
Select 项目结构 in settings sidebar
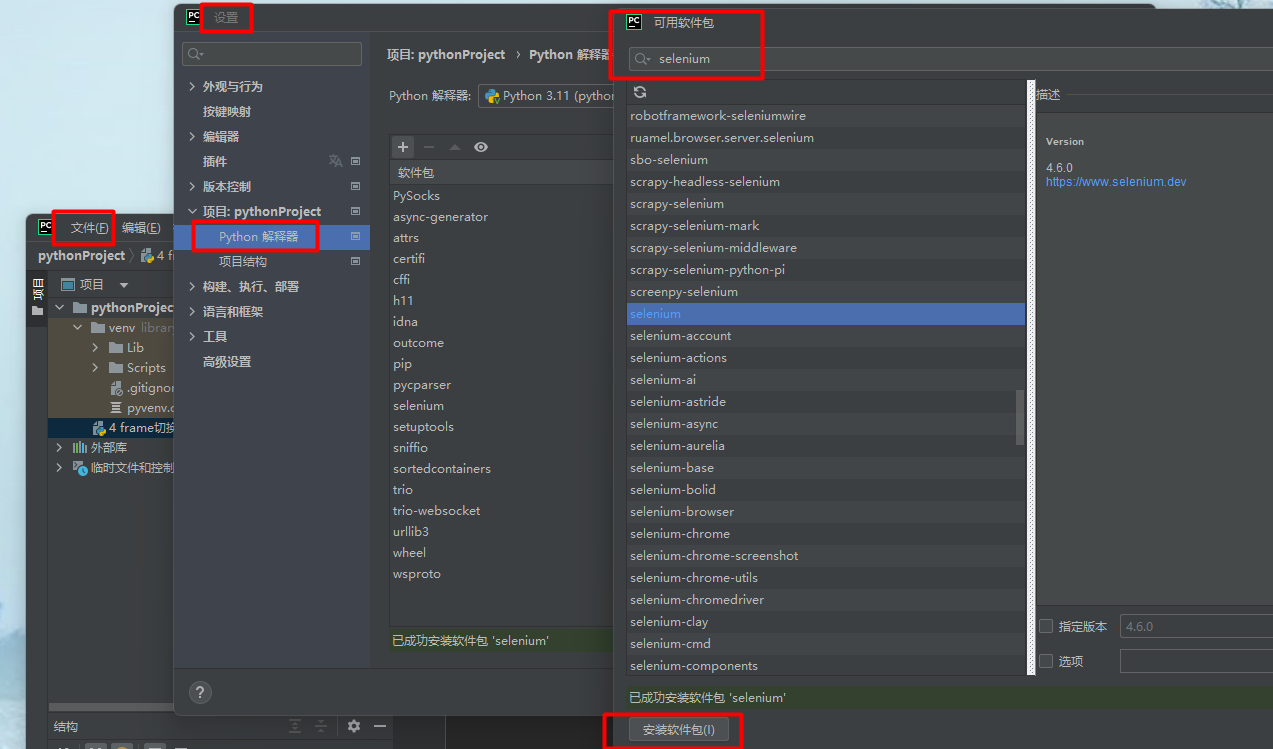point(243,261)
